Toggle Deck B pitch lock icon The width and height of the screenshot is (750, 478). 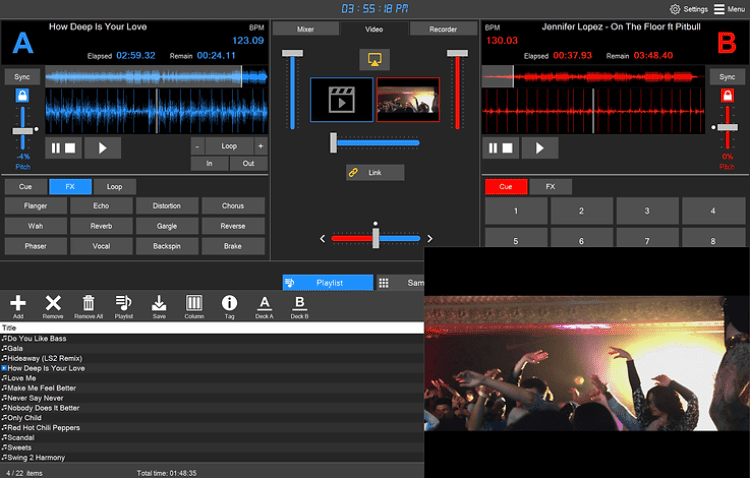[728, 97]
